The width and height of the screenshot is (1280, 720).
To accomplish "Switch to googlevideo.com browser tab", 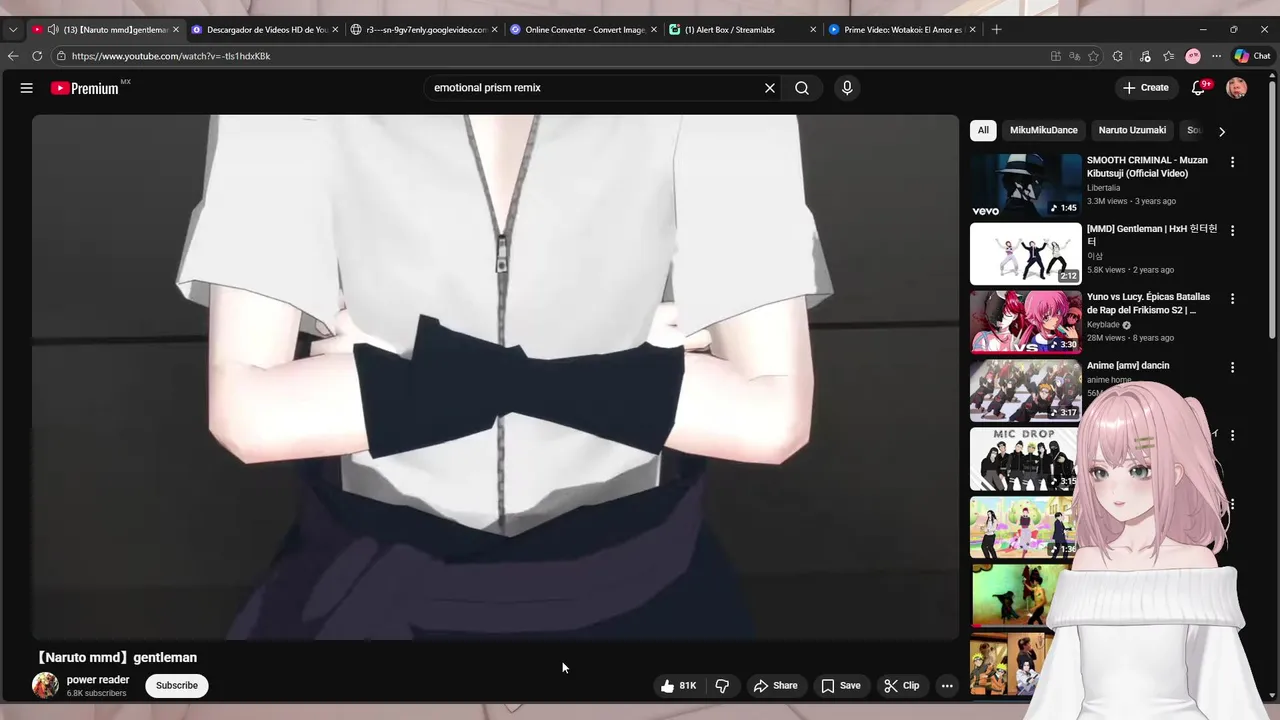I will pyautogui.click(x=426, y=30).
